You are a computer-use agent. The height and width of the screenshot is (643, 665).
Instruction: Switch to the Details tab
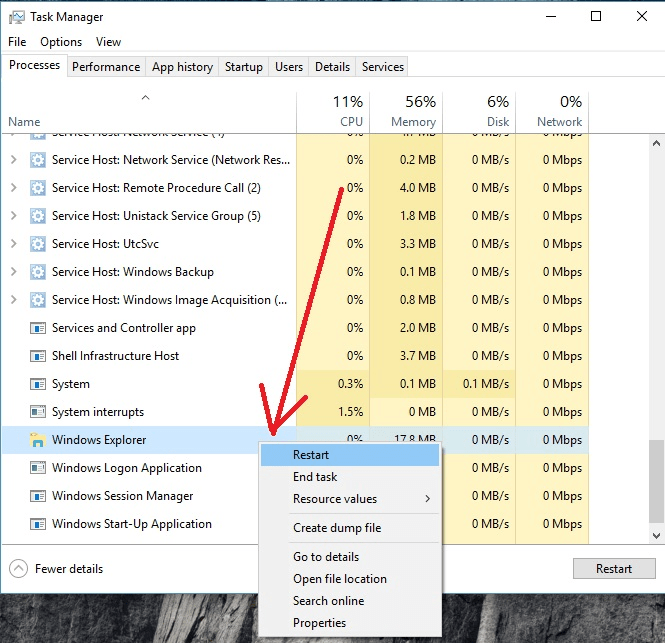pyautogui.click(x=332, y=67)
